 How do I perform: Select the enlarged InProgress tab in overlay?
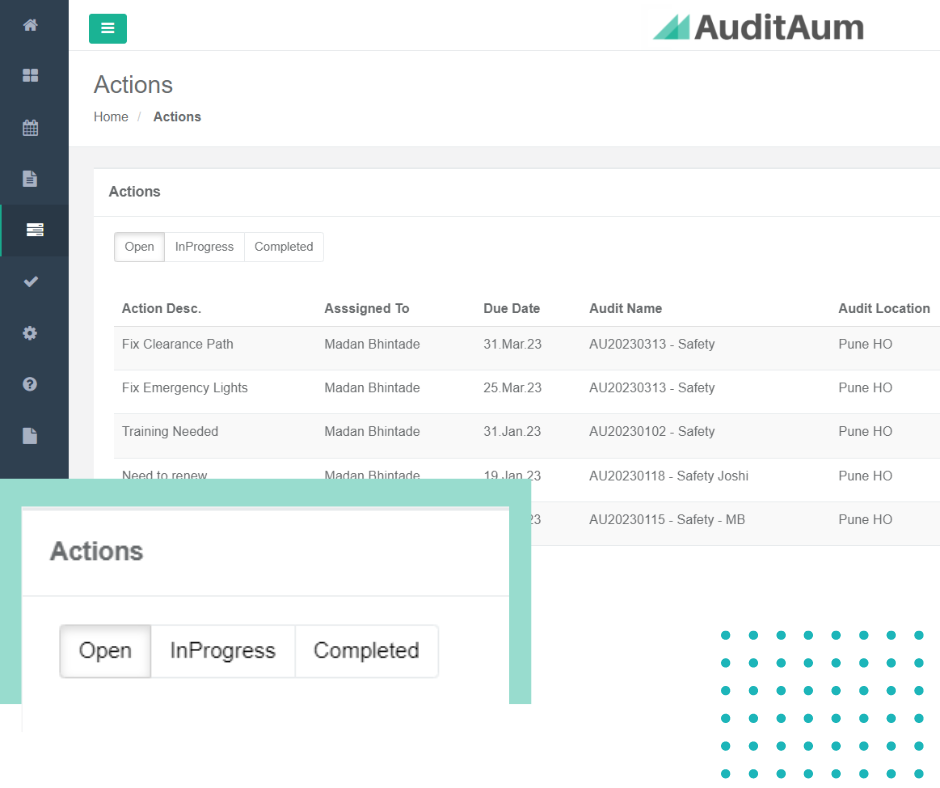click(x=223, y=651)
